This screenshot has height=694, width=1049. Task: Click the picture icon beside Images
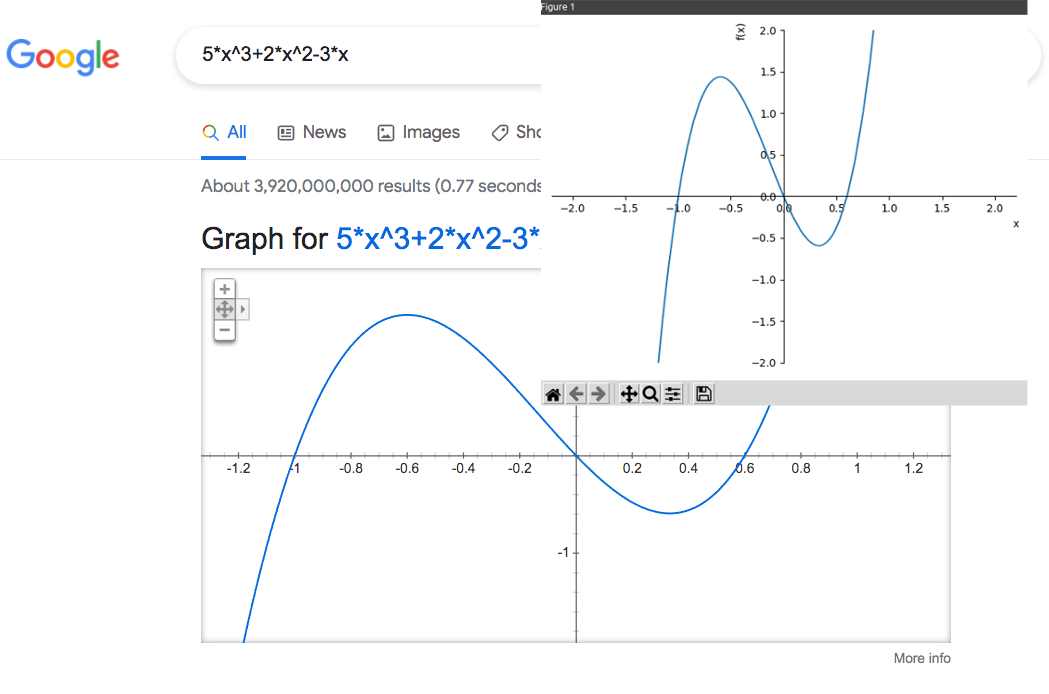tap(385, 131)
